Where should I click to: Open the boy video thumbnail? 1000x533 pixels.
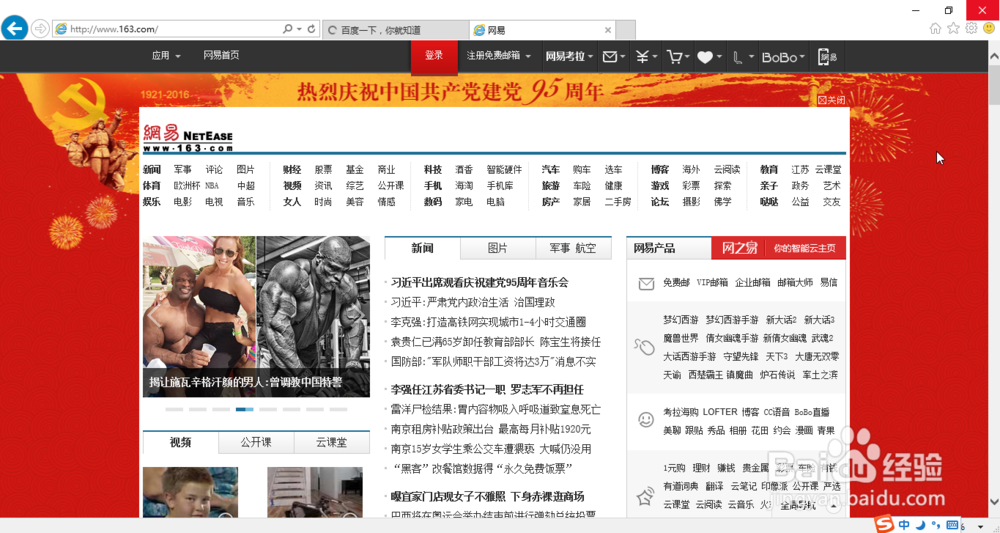click(x=190, y=492)
